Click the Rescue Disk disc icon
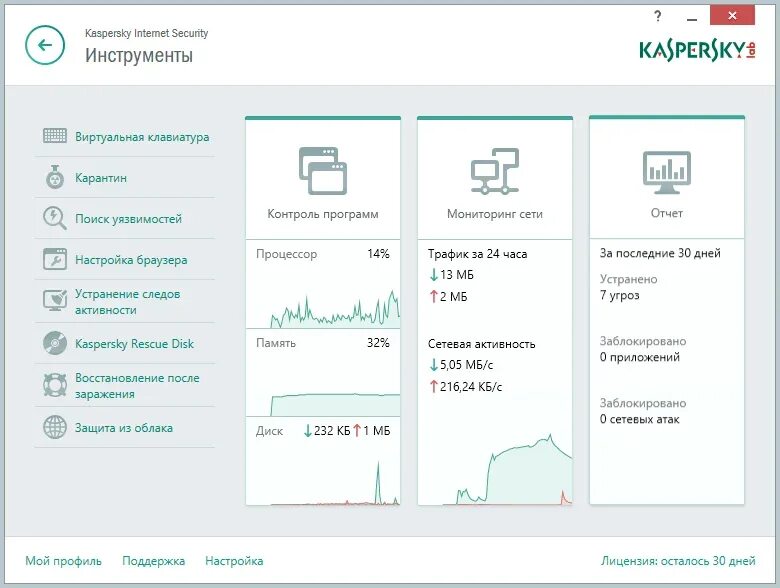This screenshot has width=780, height=588. tap(55, 343)
